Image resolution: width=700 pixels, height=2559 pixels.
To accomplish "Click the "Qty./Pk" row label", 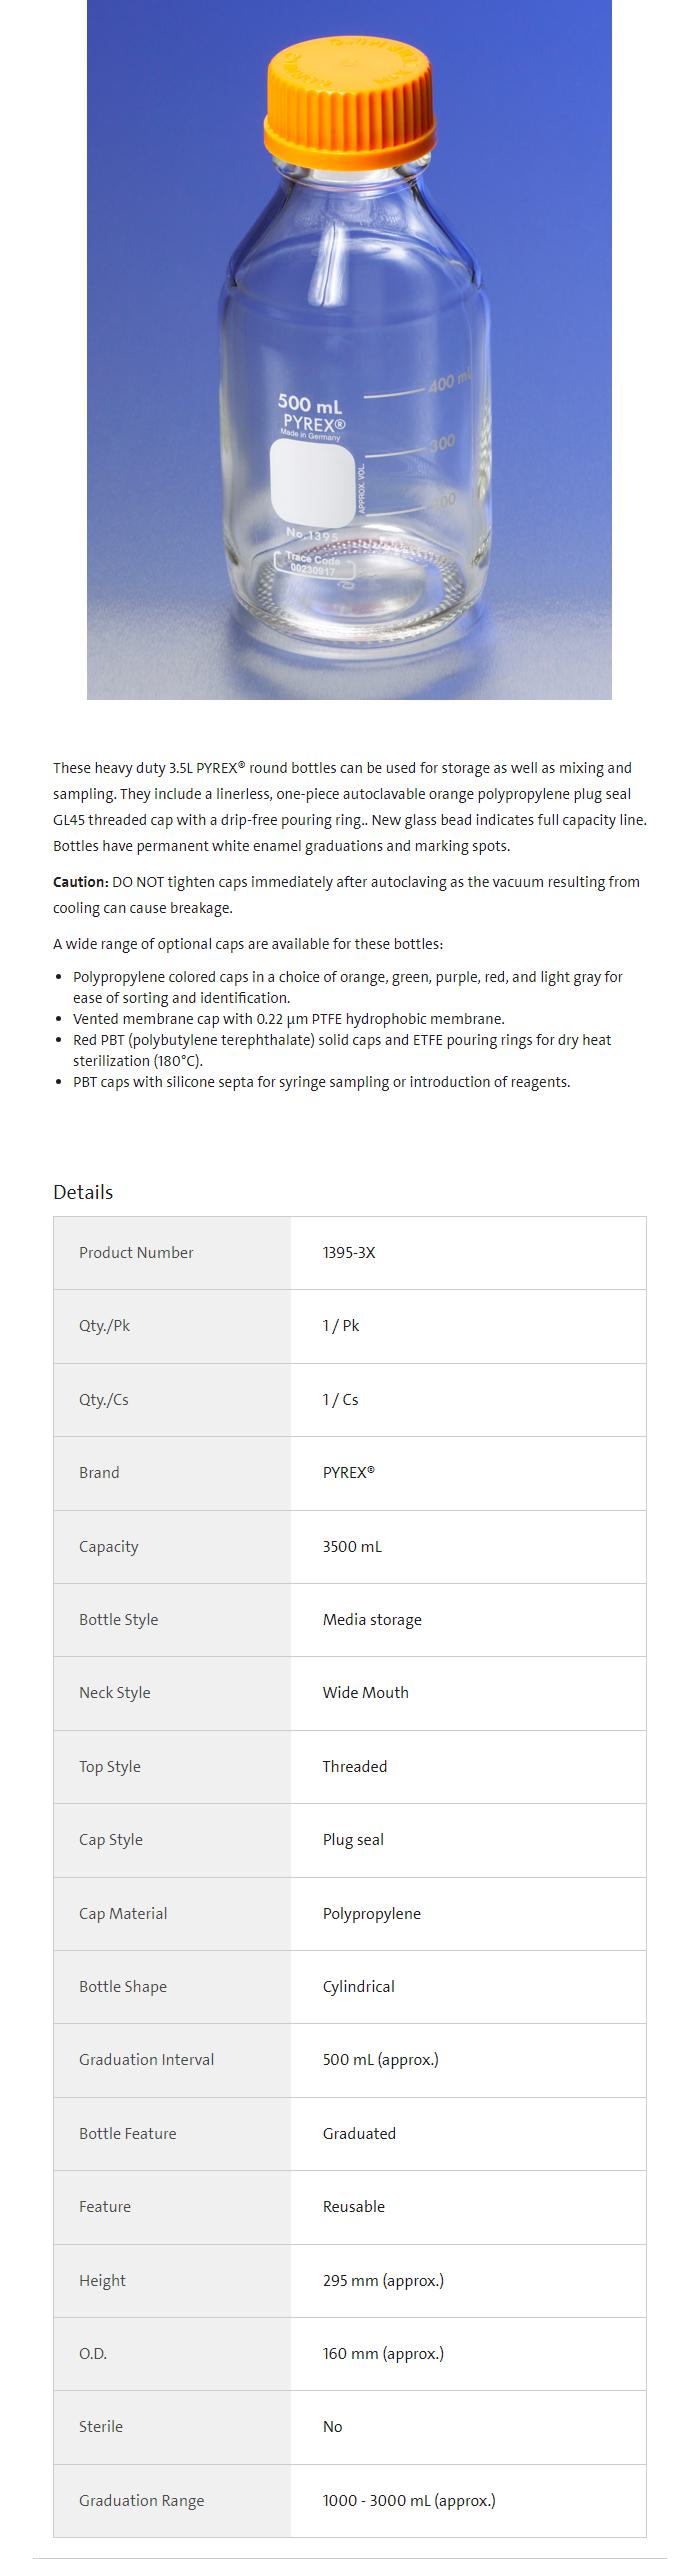I will pyautogui.click(x=104, y=1326).
